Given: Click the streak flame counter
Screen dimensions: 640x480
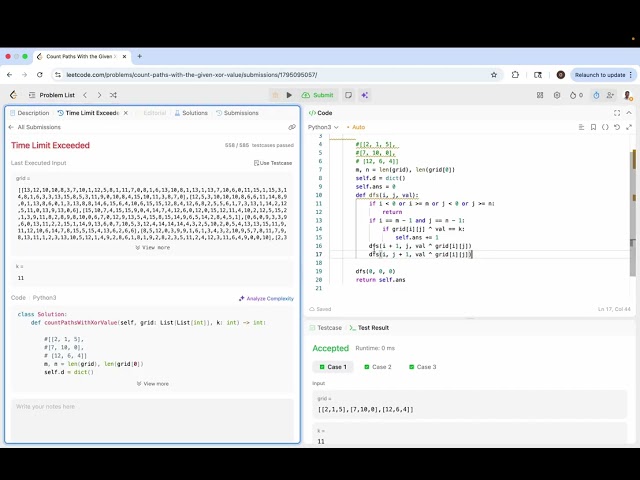Looking at the screenshot, I should pos(576,95).
